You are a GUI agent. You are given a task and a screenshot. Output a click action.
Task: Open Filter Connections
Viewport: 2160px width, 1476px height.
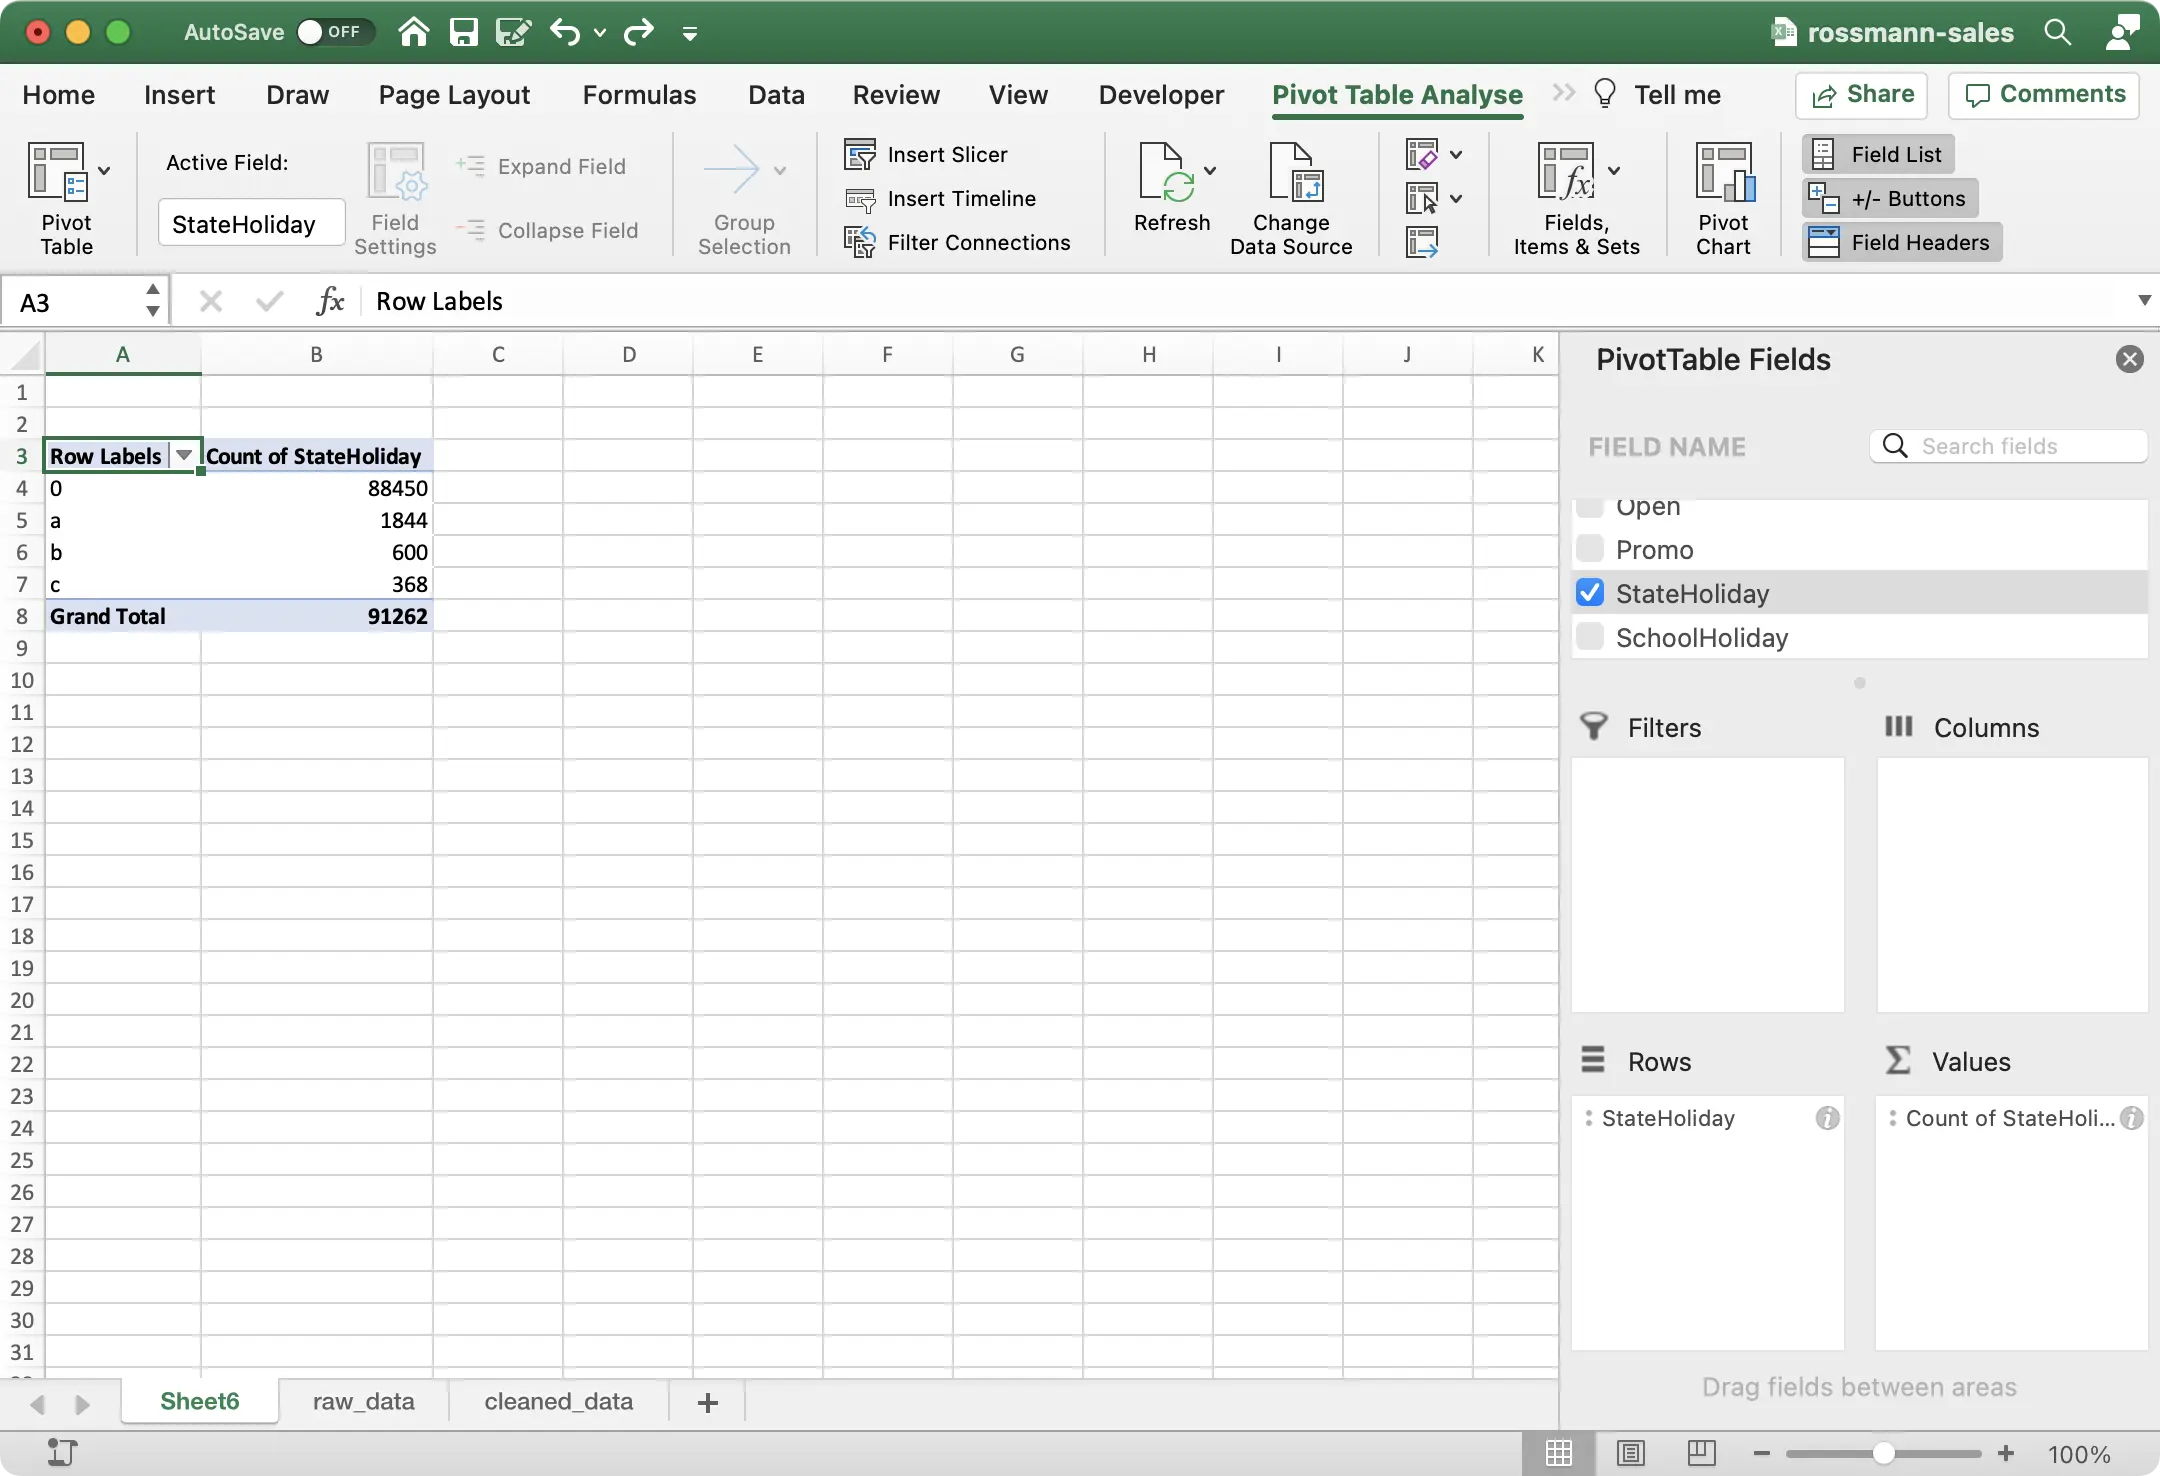tap(957, 243)
